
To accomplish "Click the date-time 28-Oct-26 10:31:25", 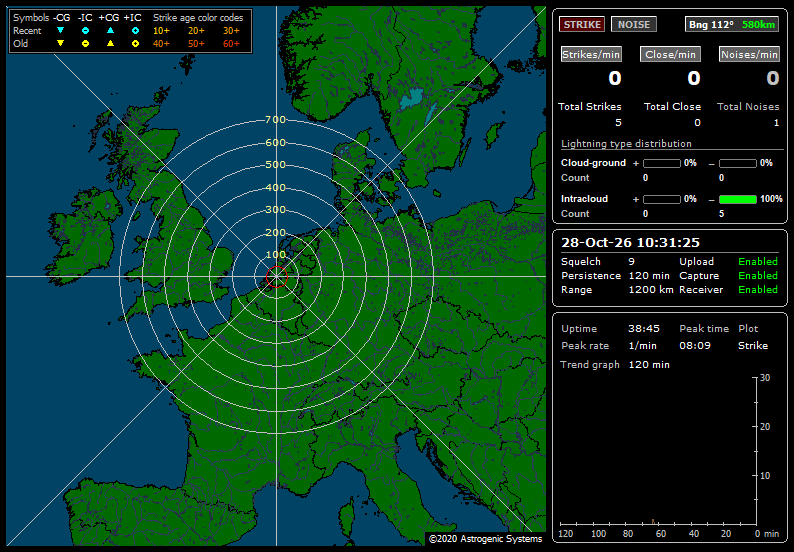I will click(x=630, y=243).
